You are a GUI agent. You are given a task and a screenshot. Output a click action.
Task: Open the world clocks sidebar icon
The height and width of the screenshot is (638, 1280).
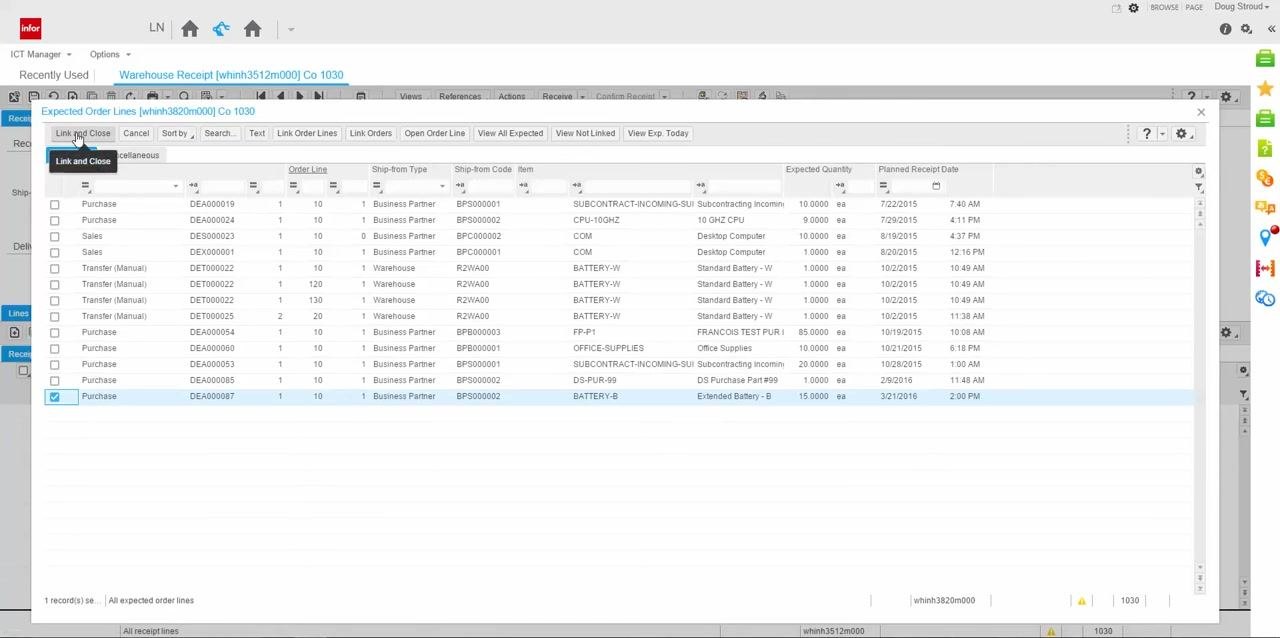pyautogui.click(x=1265, y=298)
